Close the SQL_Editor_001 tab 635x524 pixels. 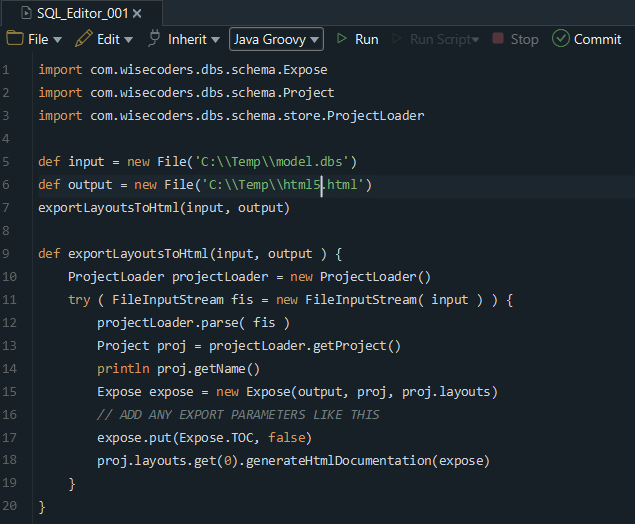pos(137,14)
